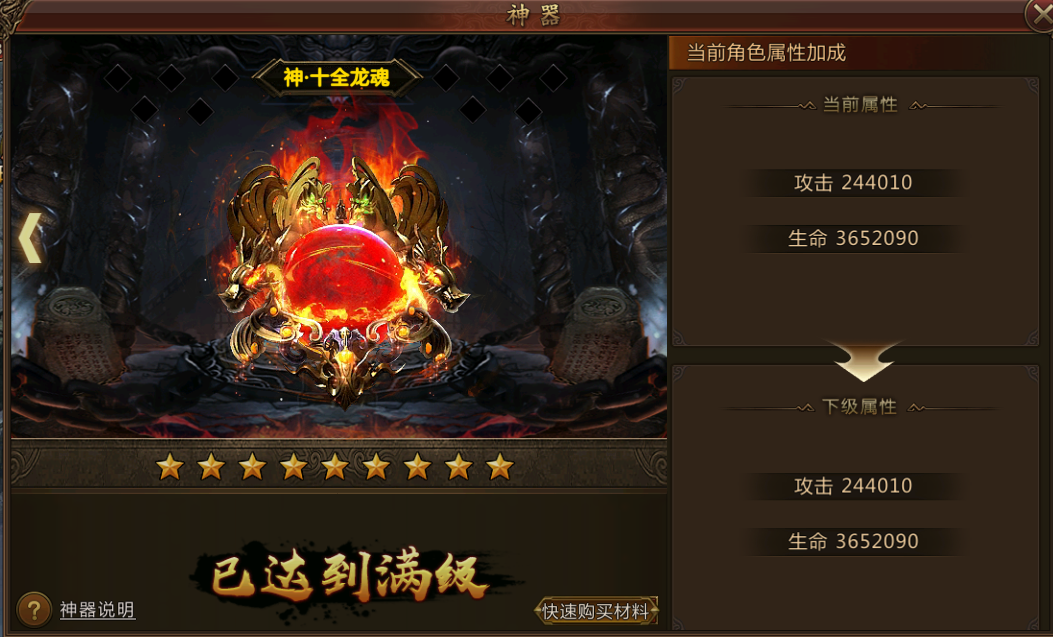
Task: Click the first gold star
Action: (x=170, y=466)
